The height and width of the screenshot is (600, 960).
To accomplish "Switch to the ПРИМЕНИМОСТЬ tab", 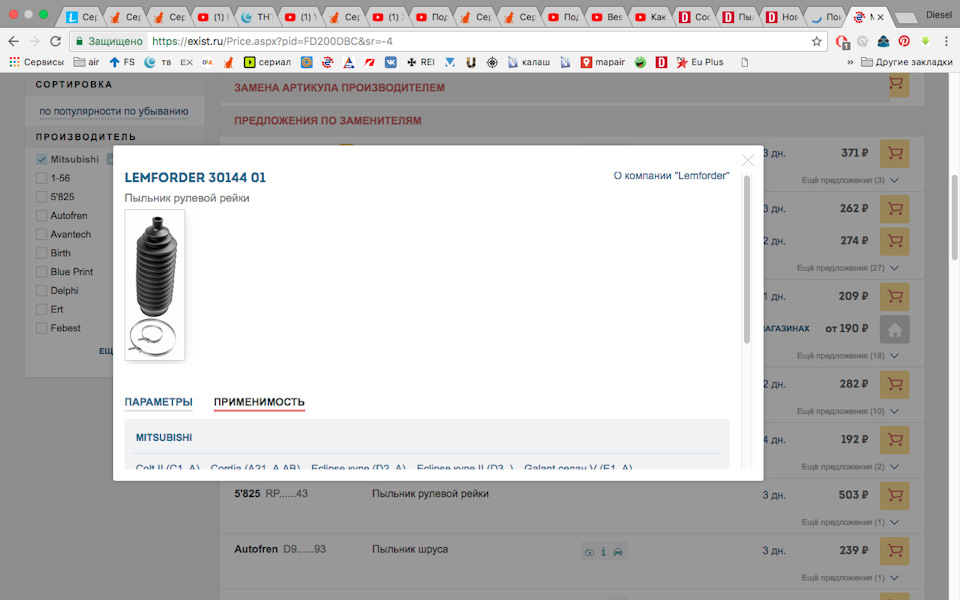I will (x=259, y=402).
